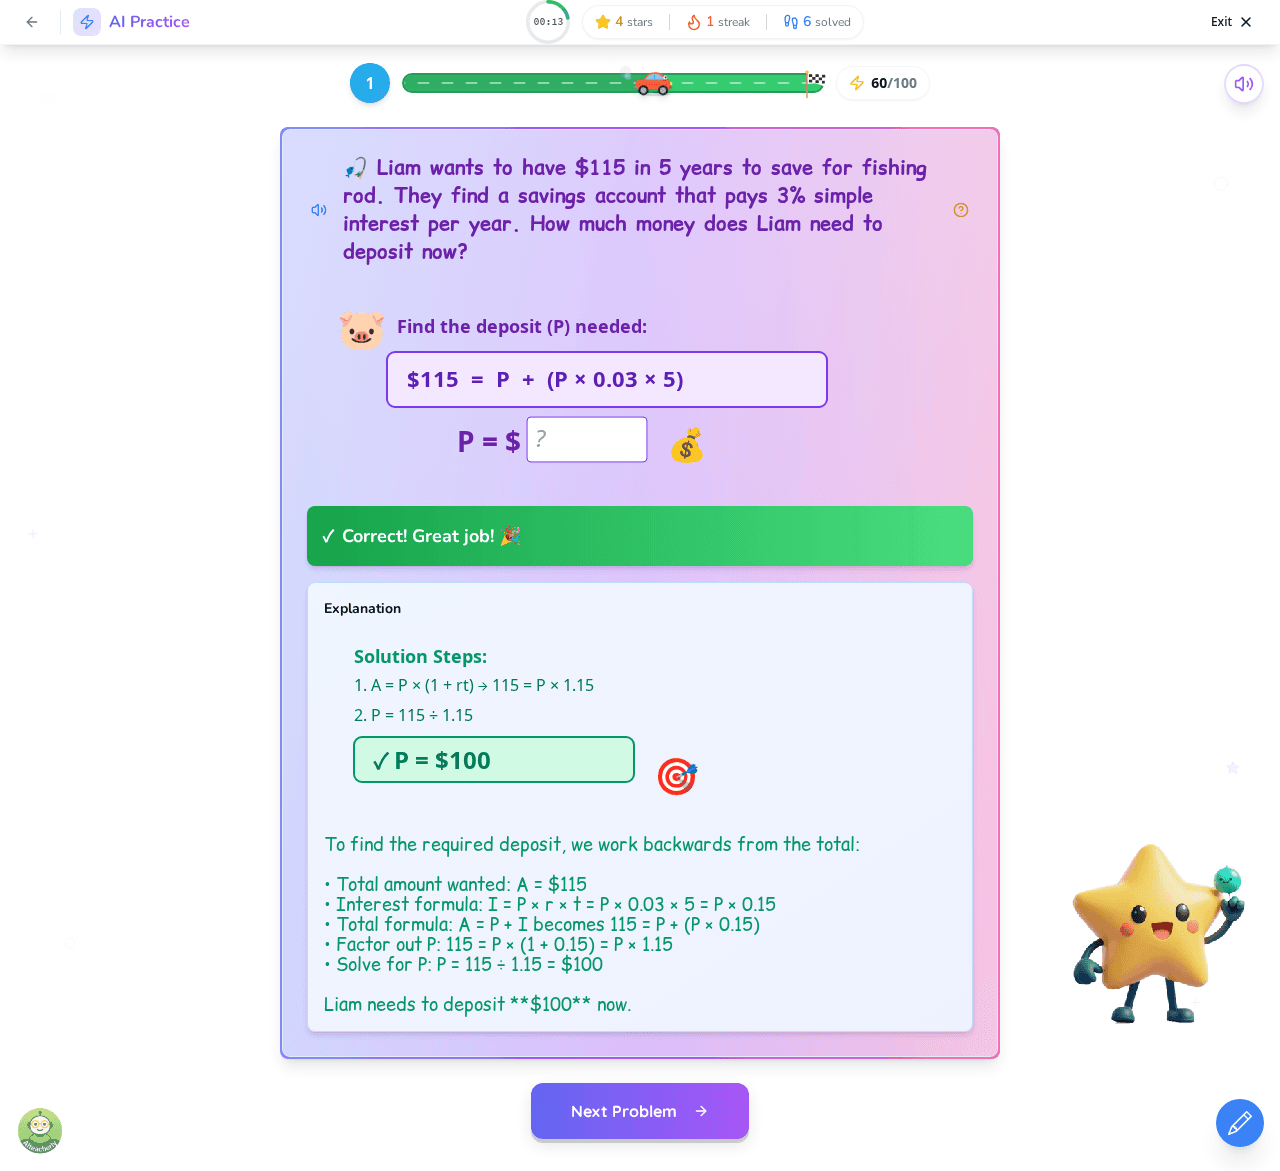Click the Solution Steps heading
The image size is (1280, 1171).
coord(420,657)
